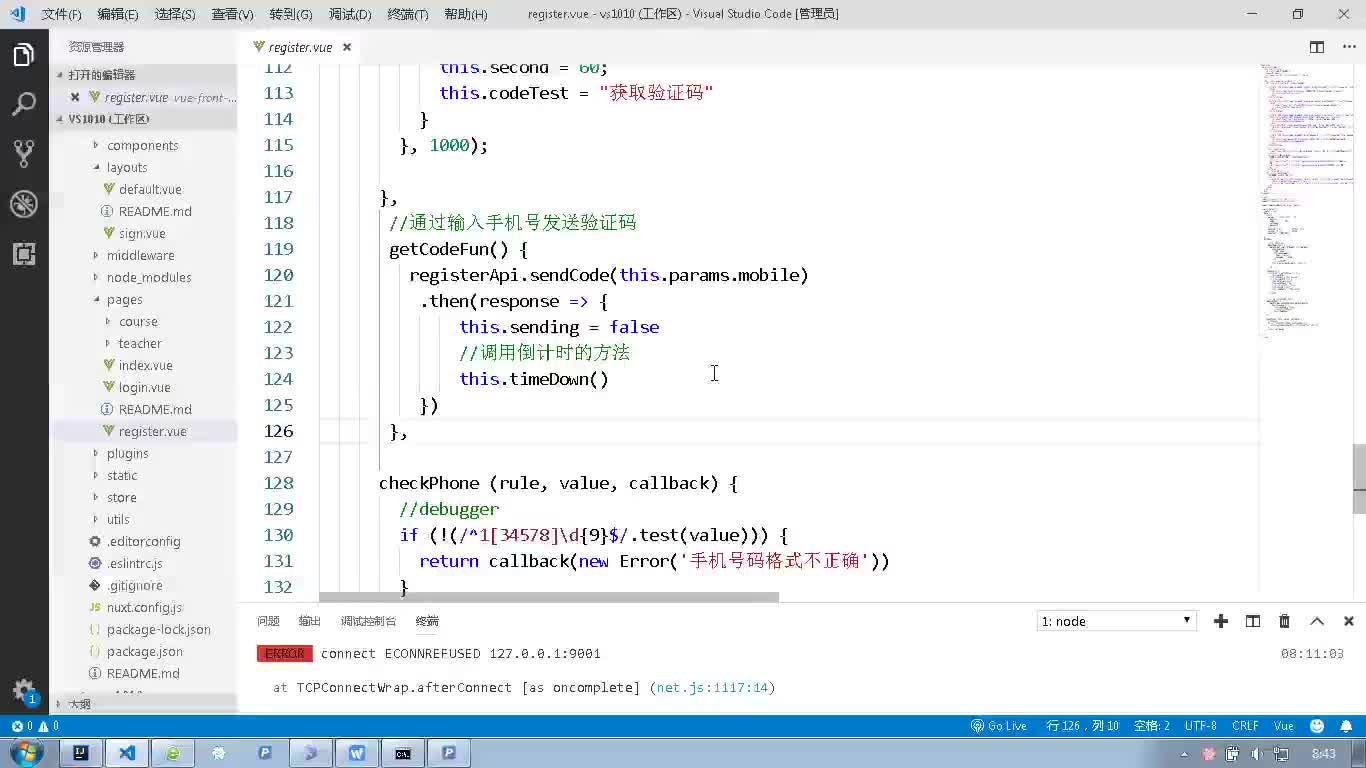Close the terminal panel

(x=1348, y=621)
